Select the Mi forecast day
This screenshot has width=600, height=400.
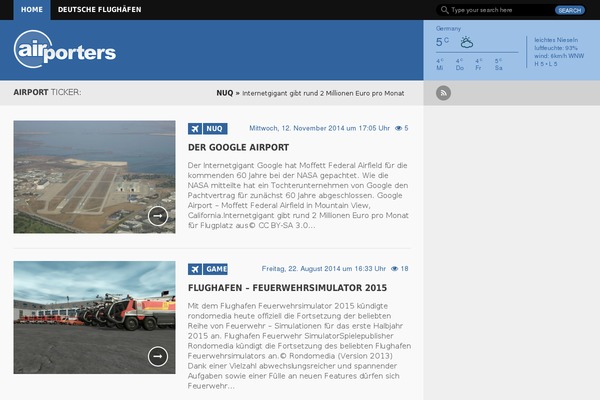point(440,64)
